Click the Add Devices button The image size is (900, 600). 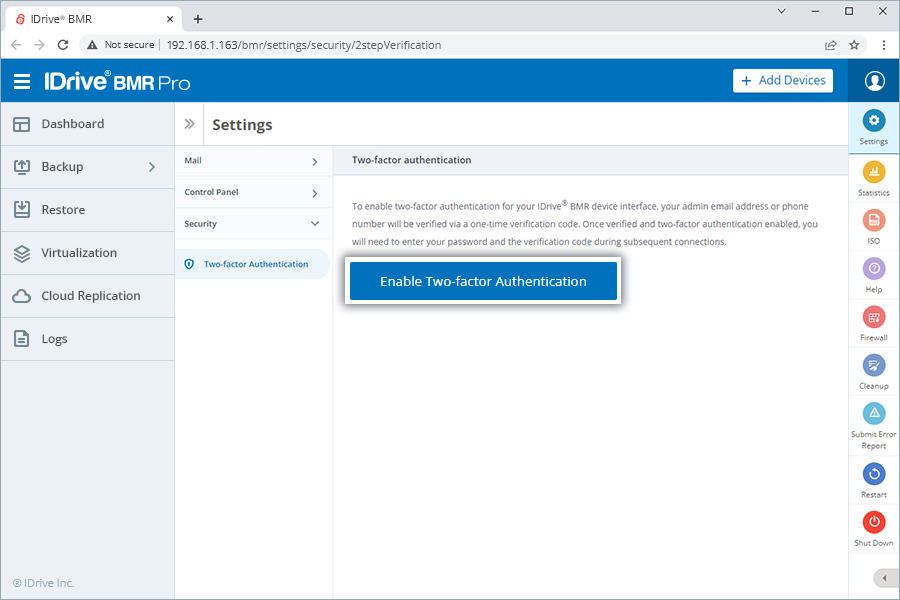click(x=783, y=81)
